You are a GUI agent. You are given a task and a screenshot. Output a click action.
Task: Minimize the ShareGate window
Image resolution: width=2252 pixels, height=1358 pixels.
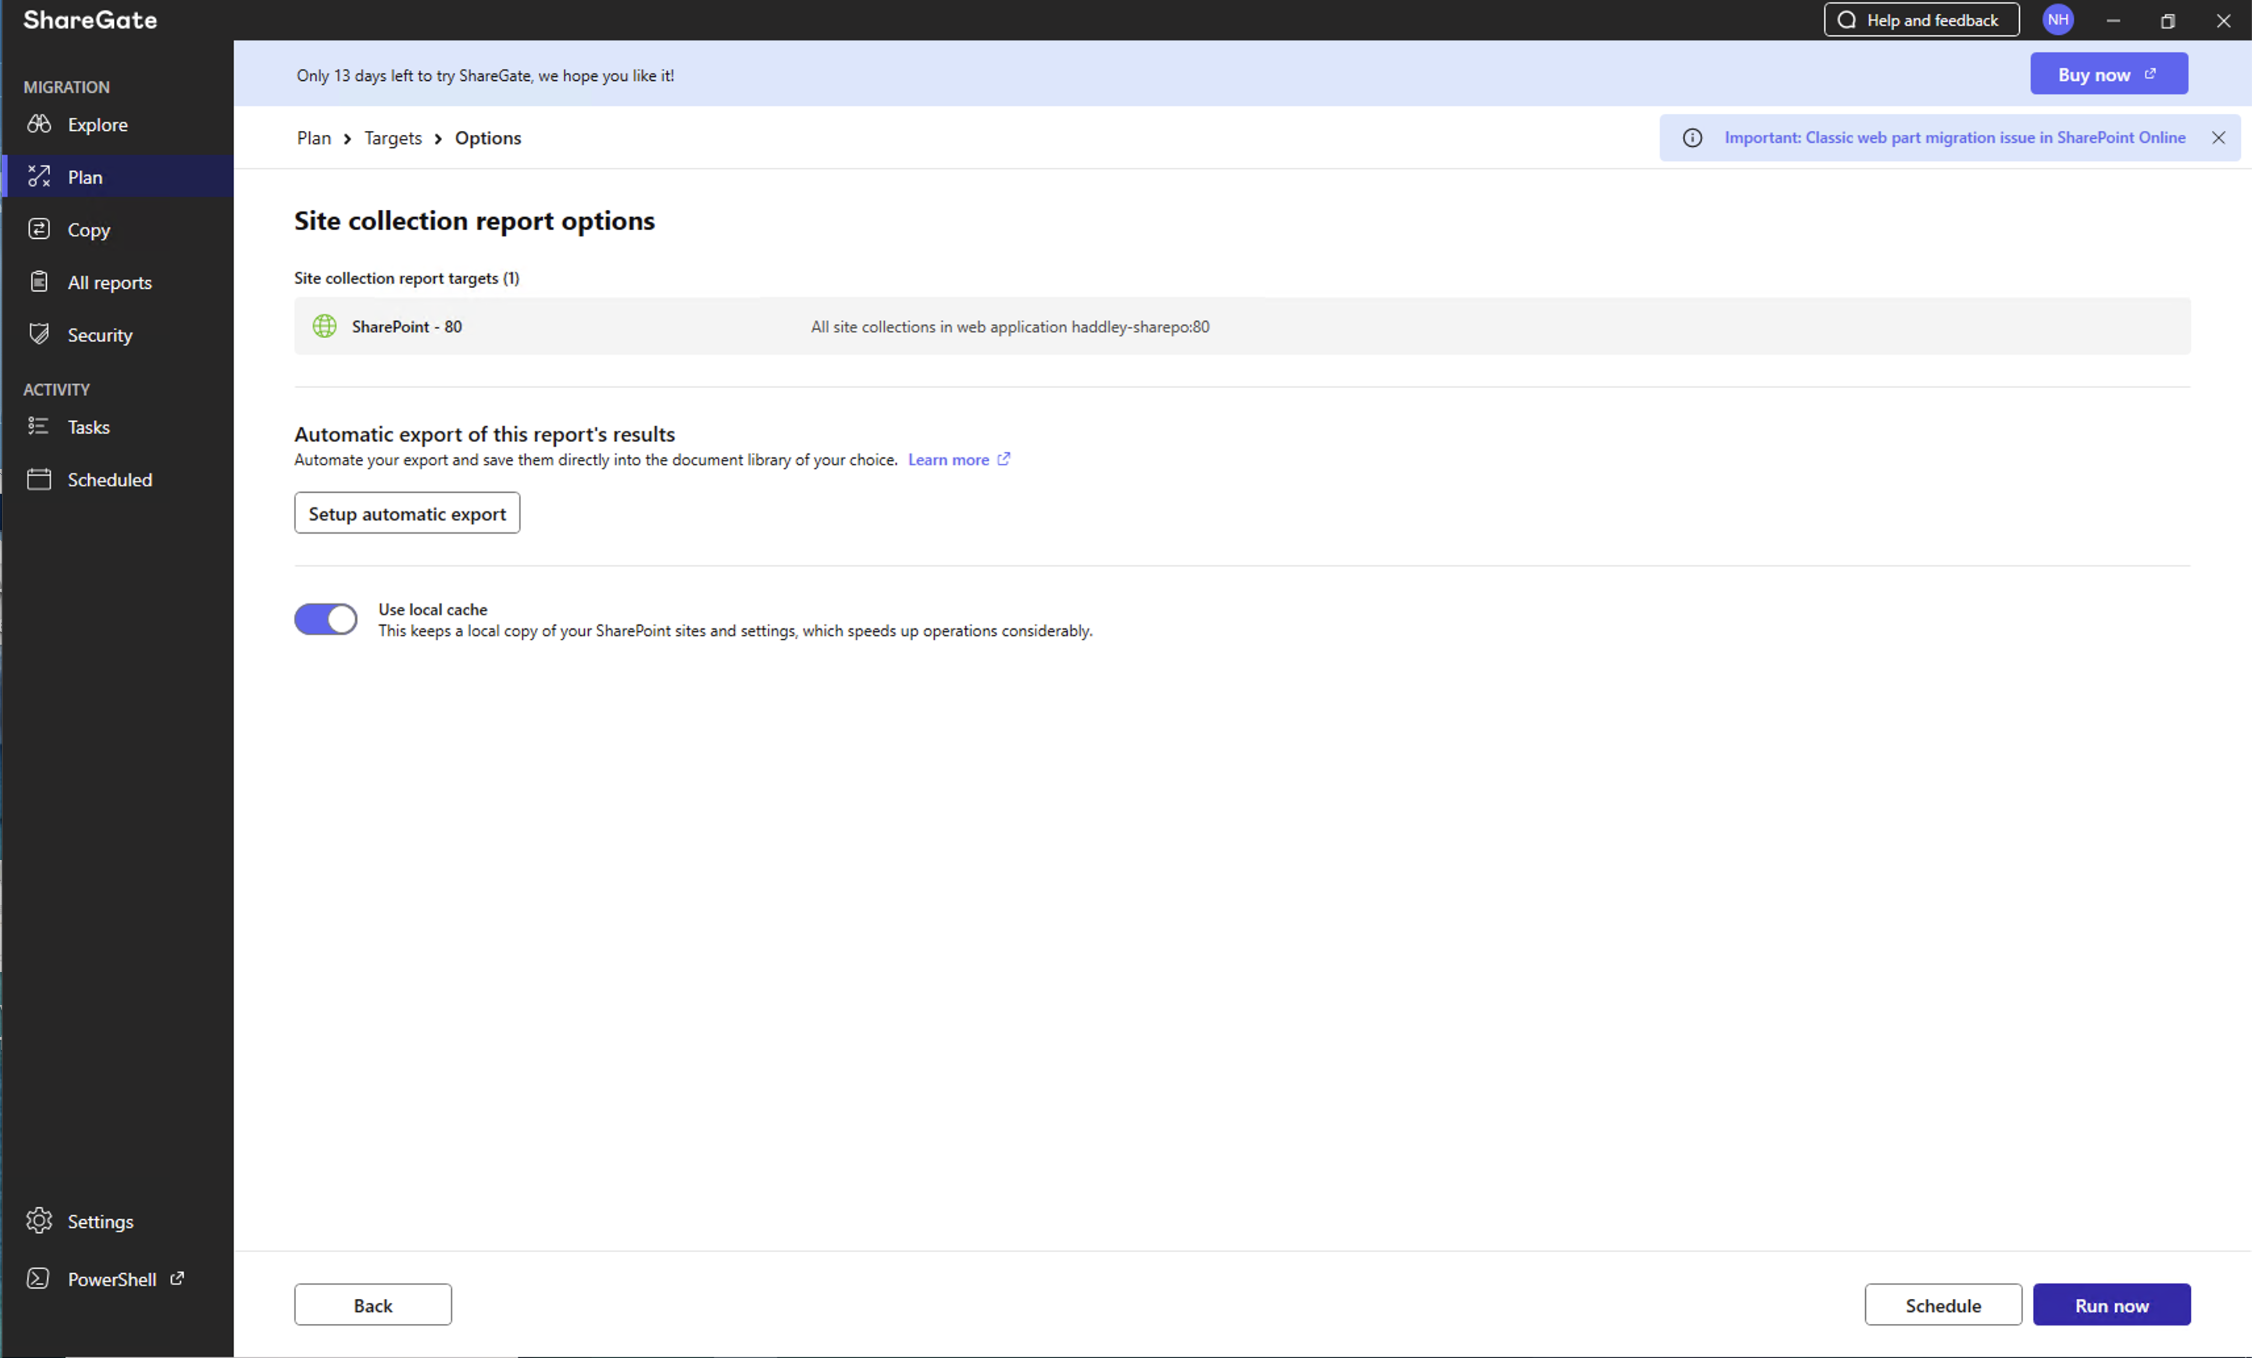click(2113, 20)
